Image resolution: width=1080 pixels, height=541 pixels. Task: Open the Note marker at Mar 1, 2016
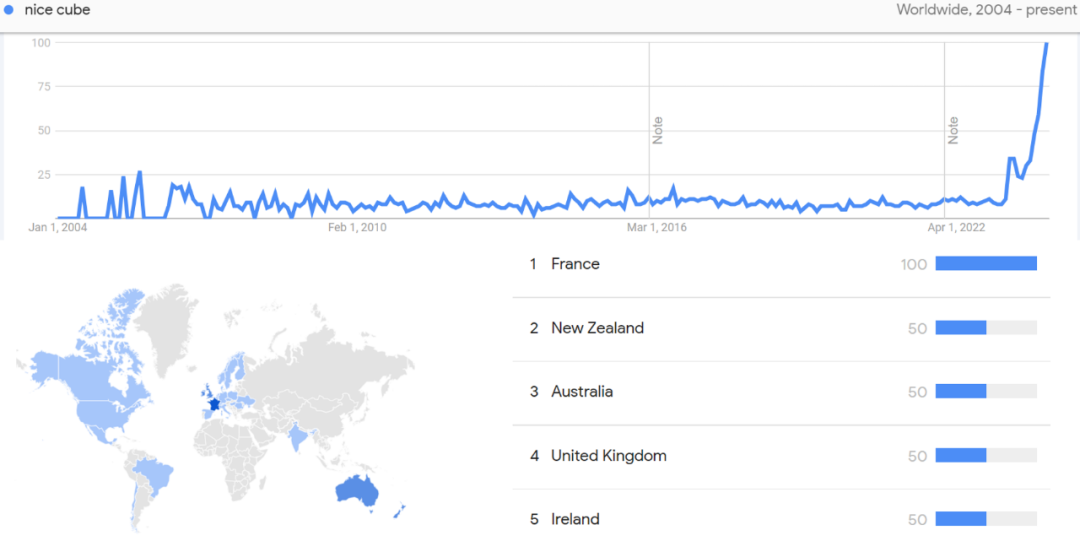pos(658,130)
